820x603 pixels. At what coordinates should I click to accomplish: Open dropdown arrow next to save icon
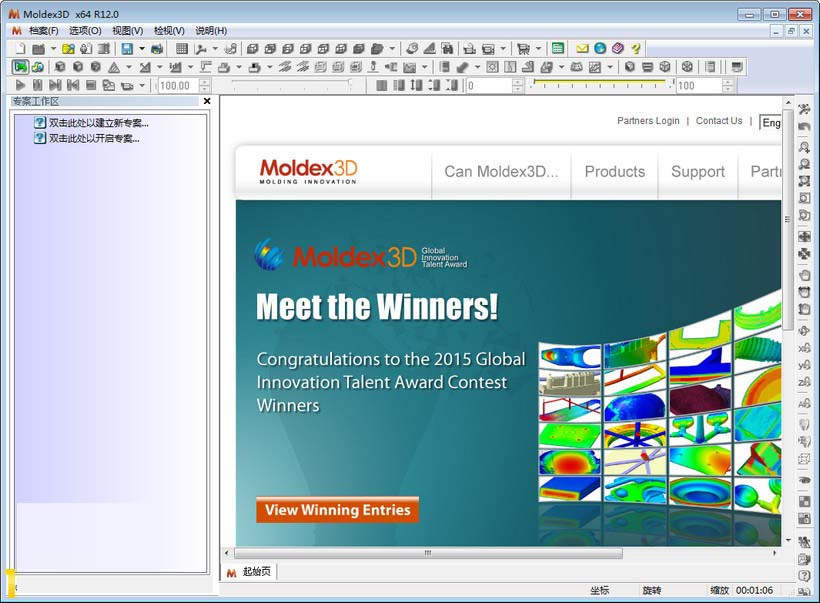click(x=141, y=49)
